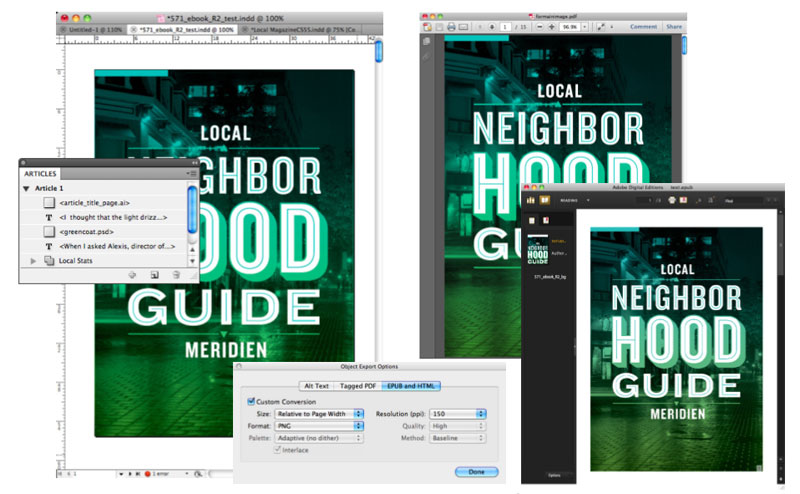The width and height of the screenshot is (800, 494).
Task: Click InDesign vertical scrollbar thumb
Action: [x=379, y=52]
